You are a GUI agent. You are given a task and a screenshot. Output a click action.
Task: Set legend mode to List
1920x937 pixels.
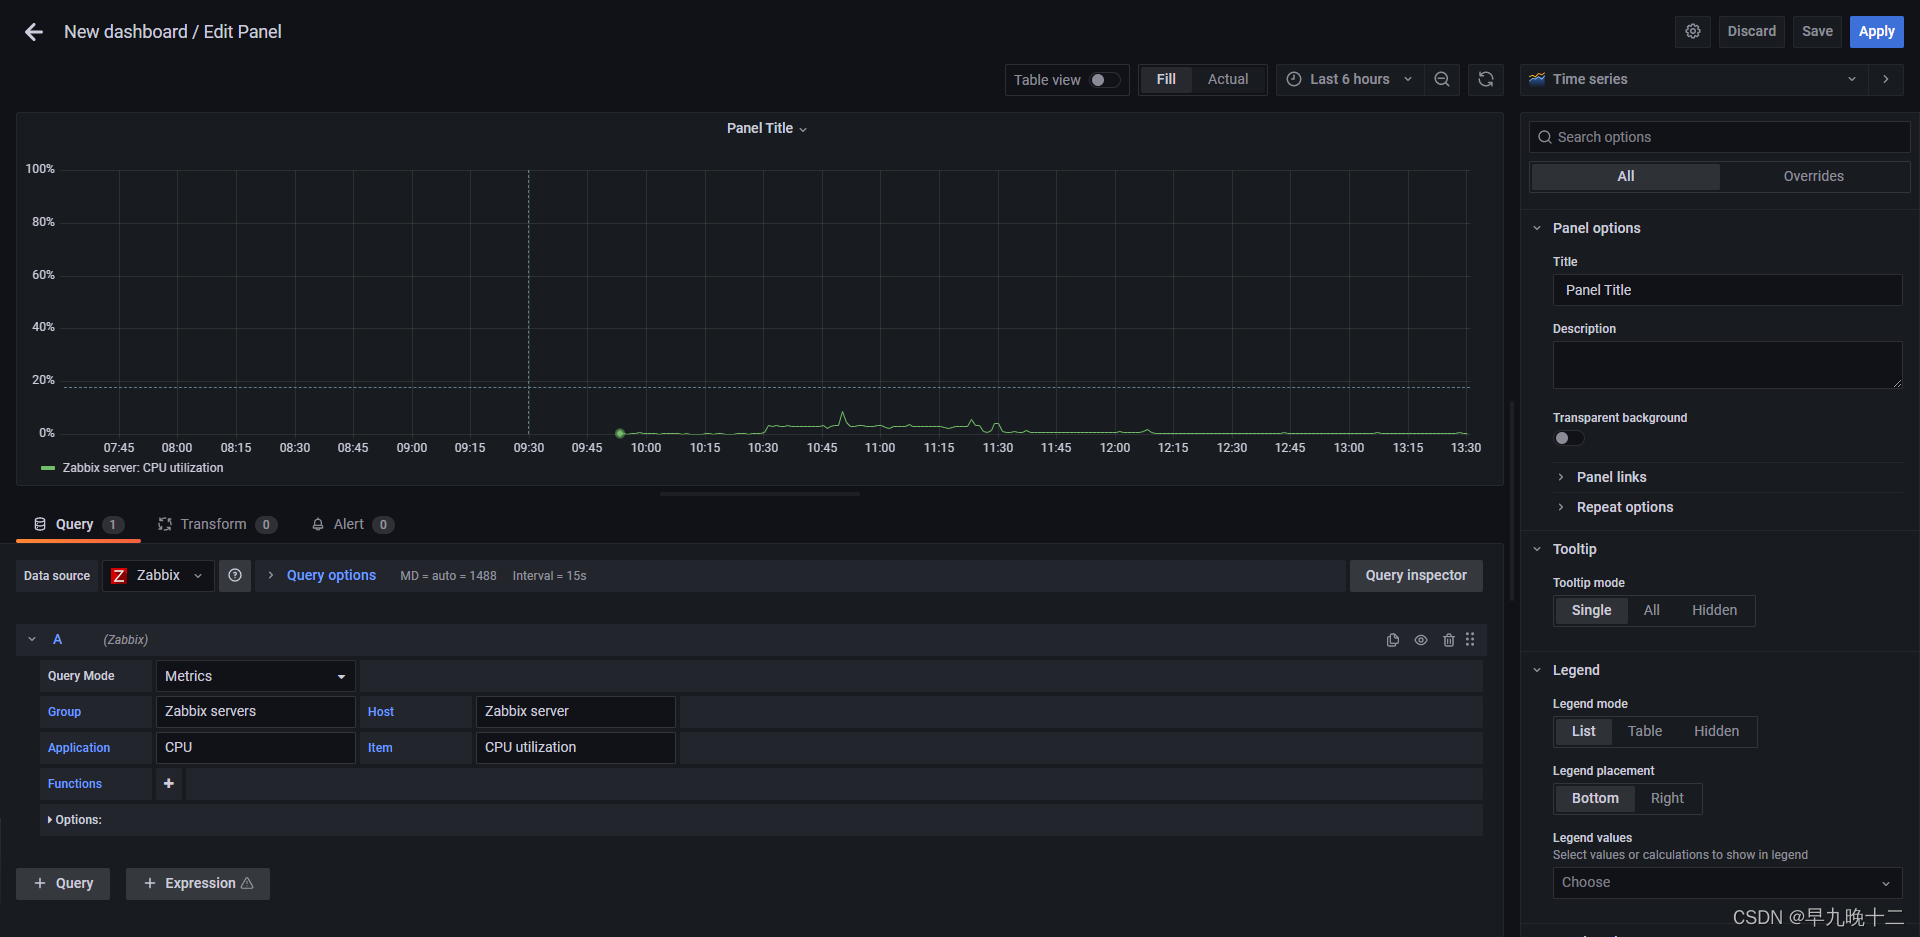(x=1584, y=731)
